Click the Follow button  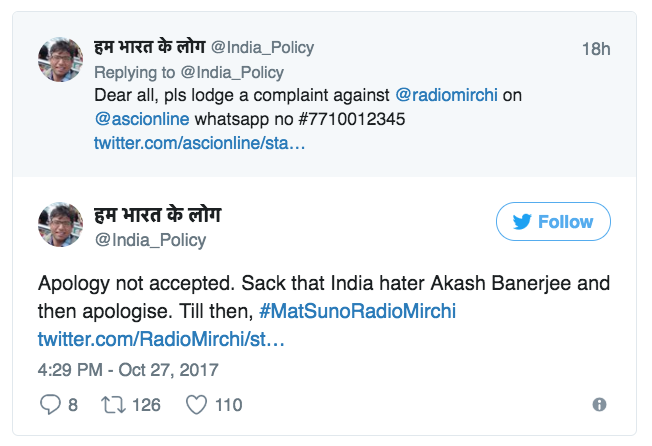coord(553,222)
